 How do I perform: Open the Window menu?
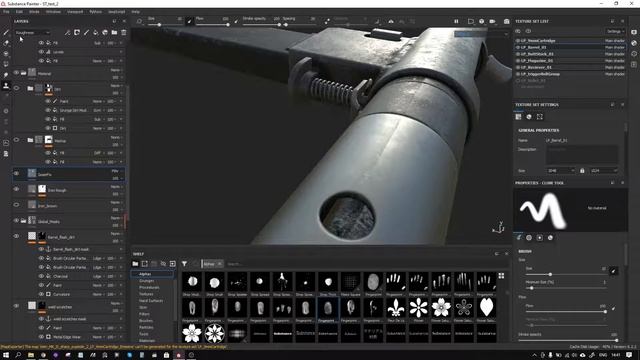pyautogui.click(x=53, y=12)
